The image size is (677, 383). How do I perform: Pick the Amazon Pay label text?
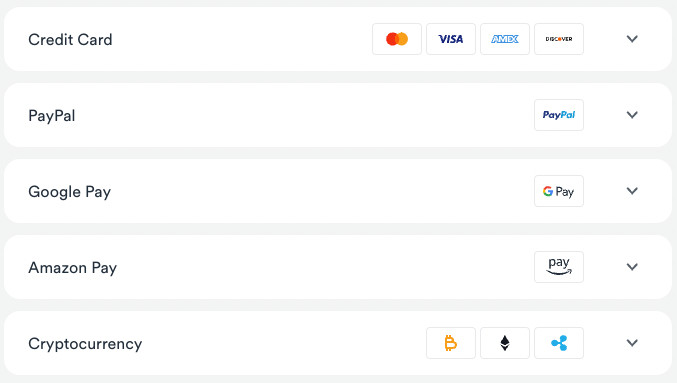coord(73,268)
